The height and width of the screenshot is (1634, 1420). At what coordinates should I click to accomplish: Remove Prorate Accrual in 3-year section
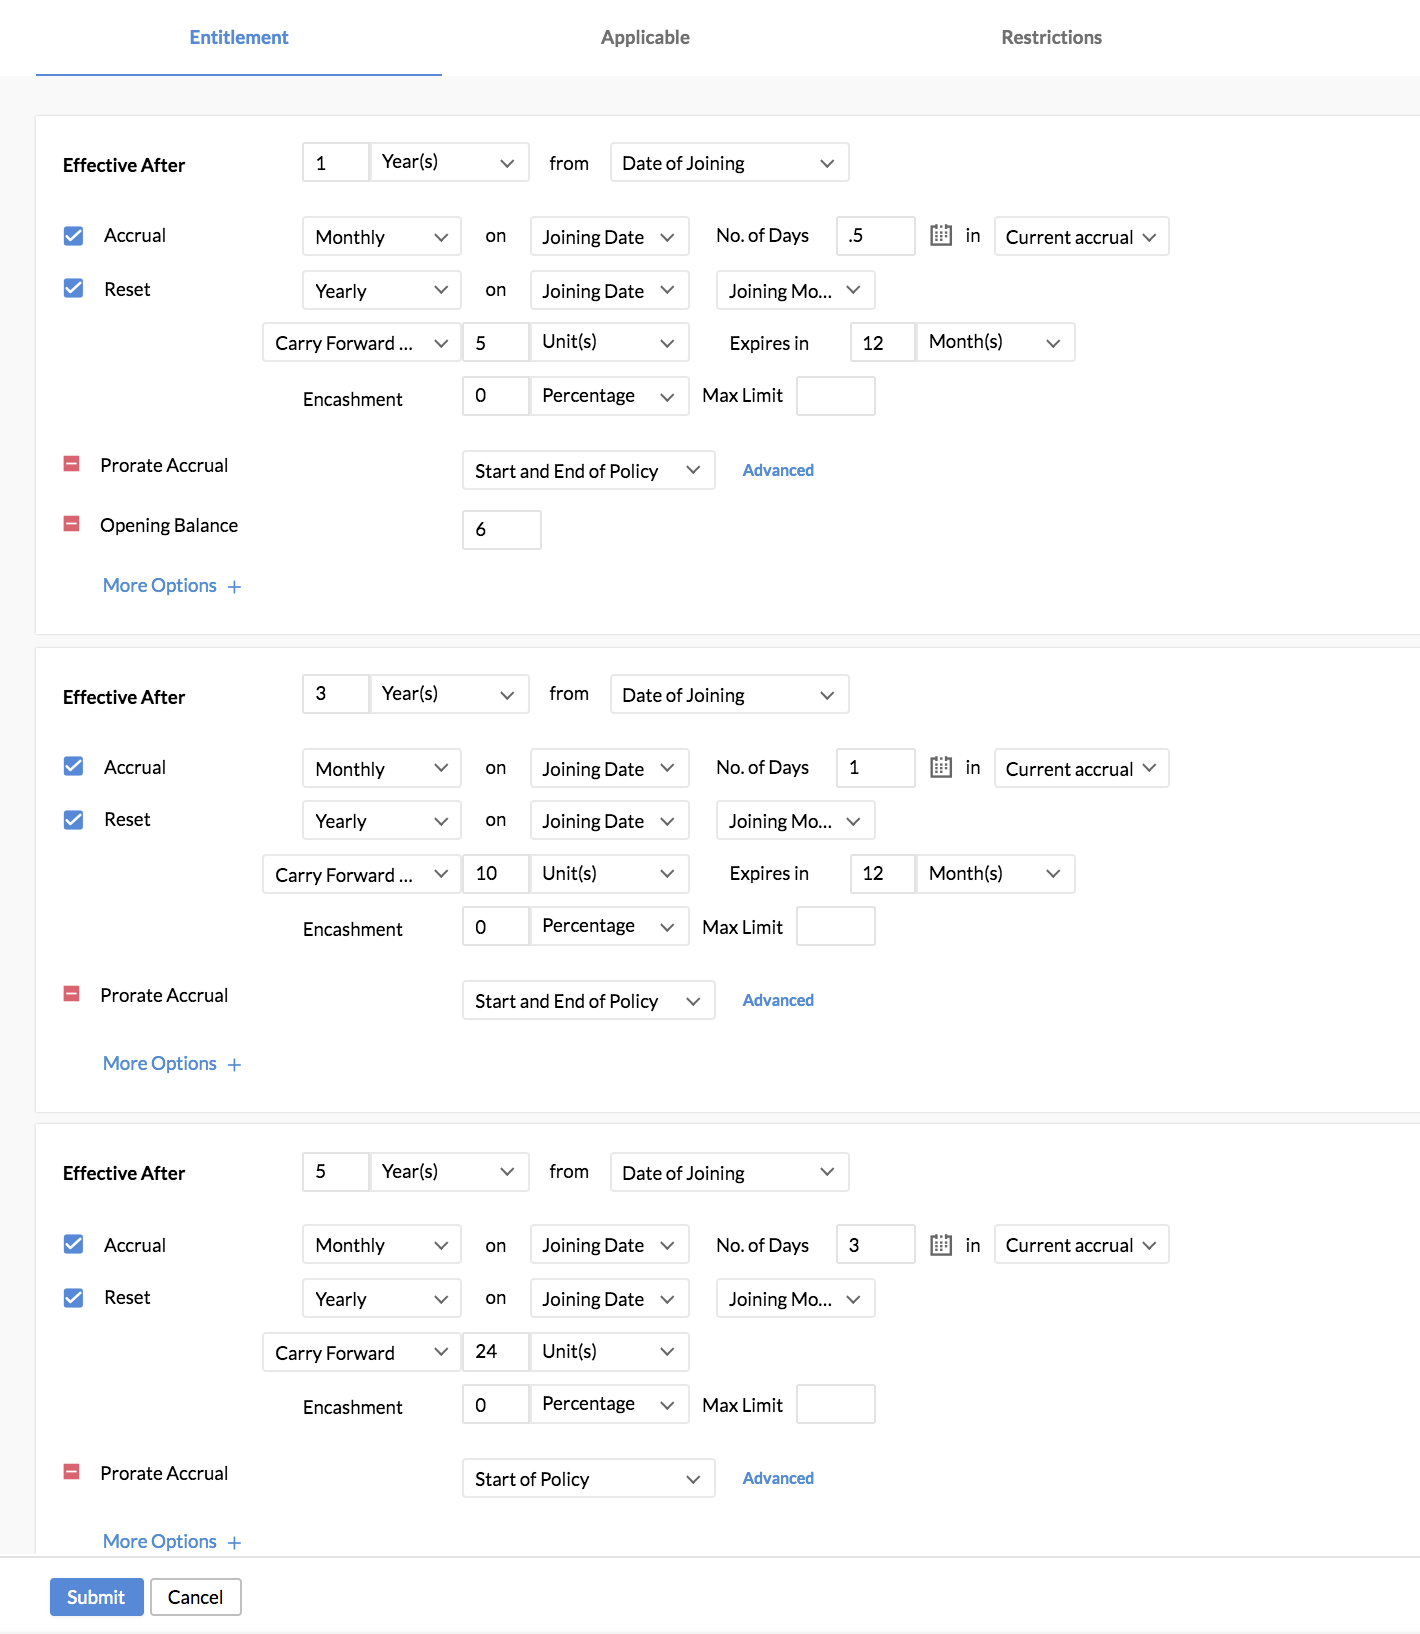(x=72, y=994)
